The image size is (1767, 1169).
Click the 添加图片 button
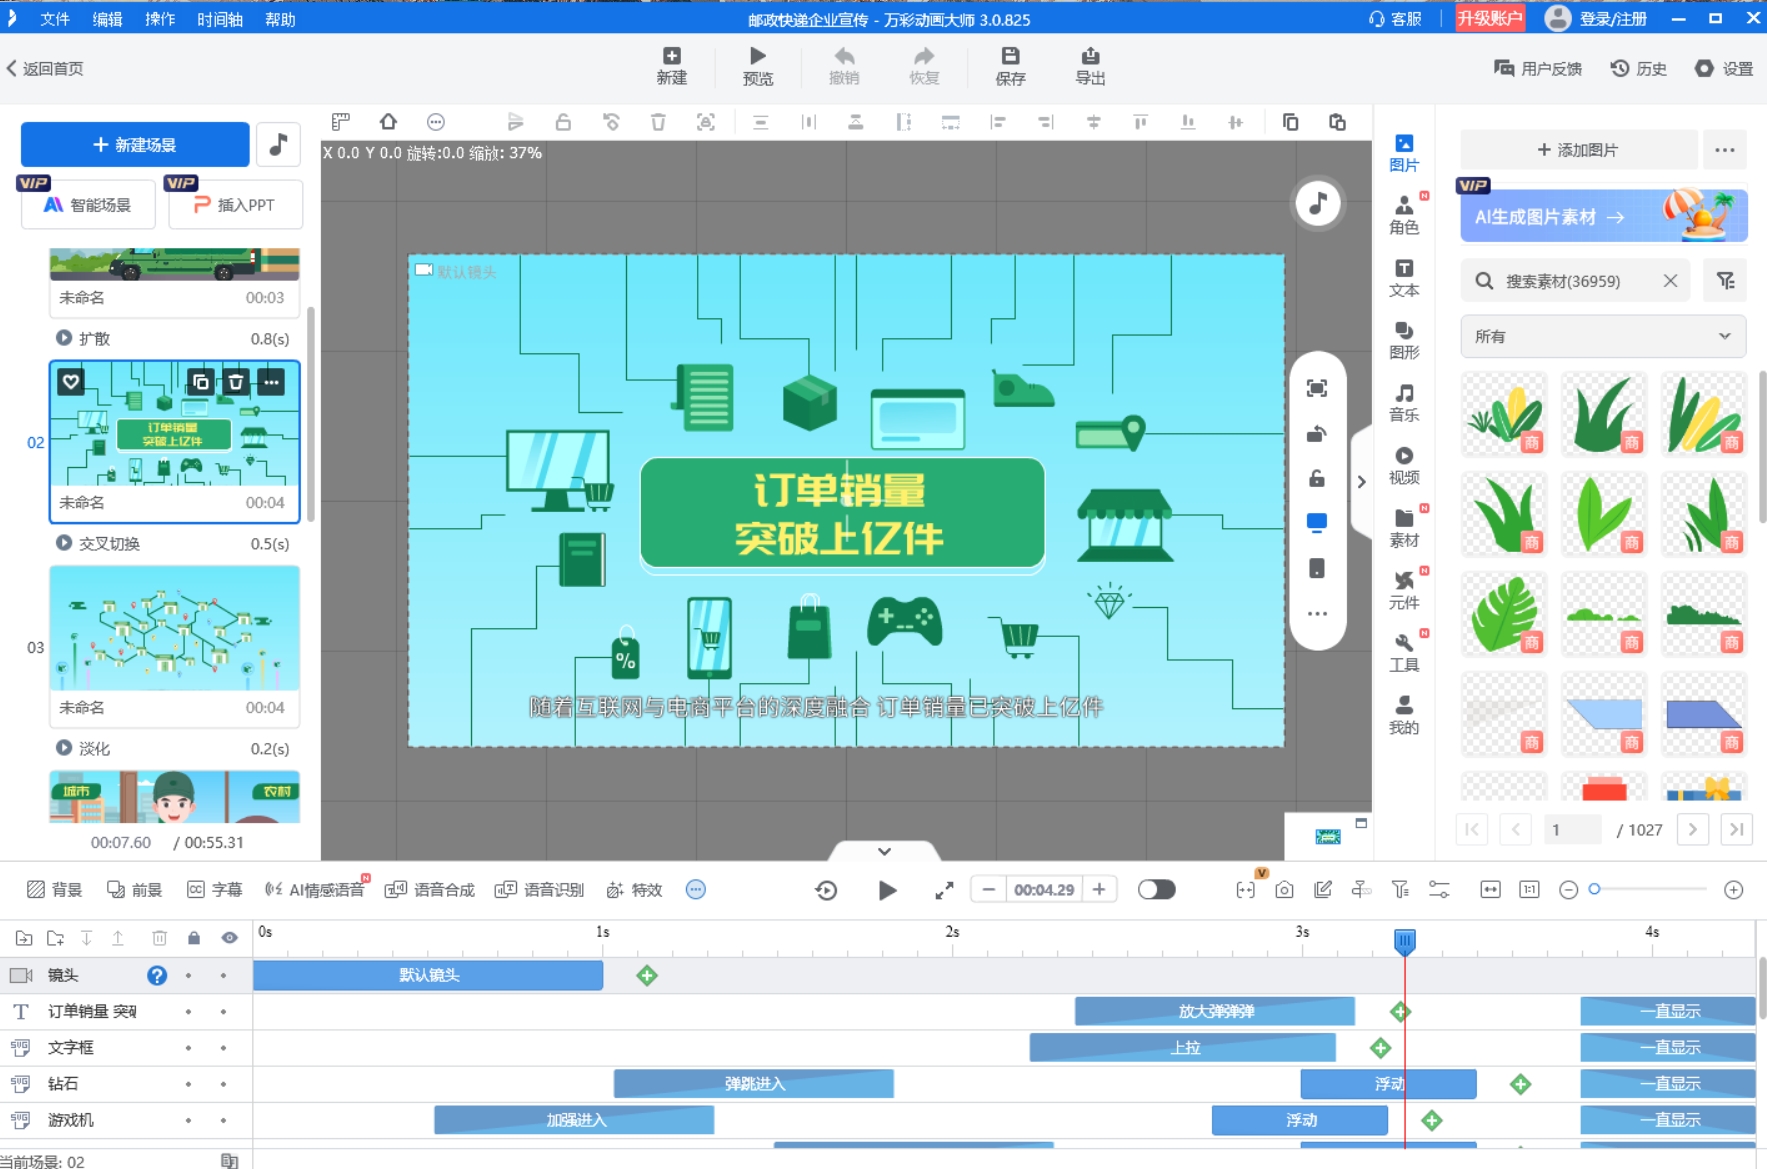(1578, 150)
